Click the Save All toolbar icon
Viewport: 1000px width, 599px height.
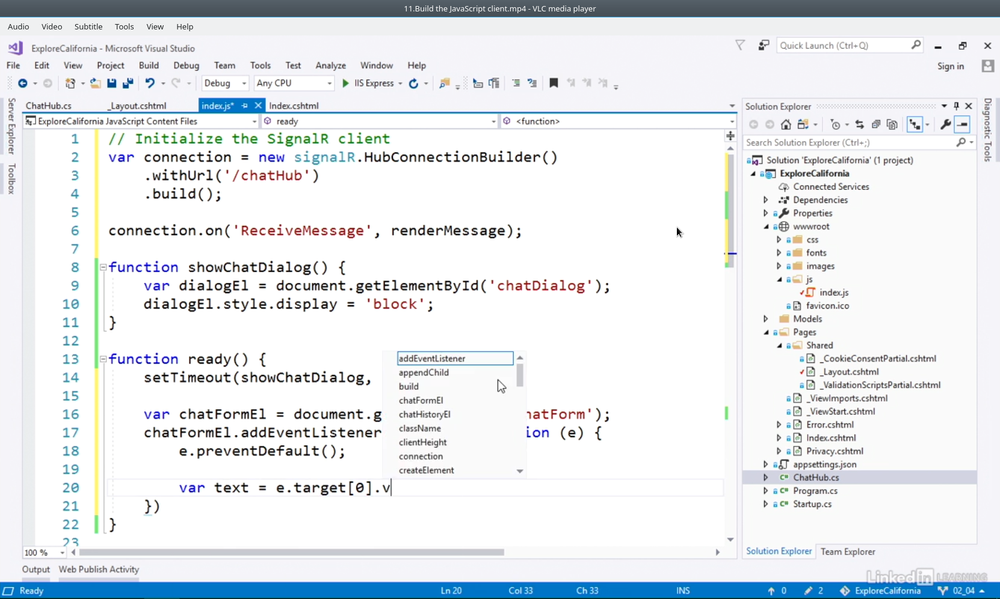(127, 84)
